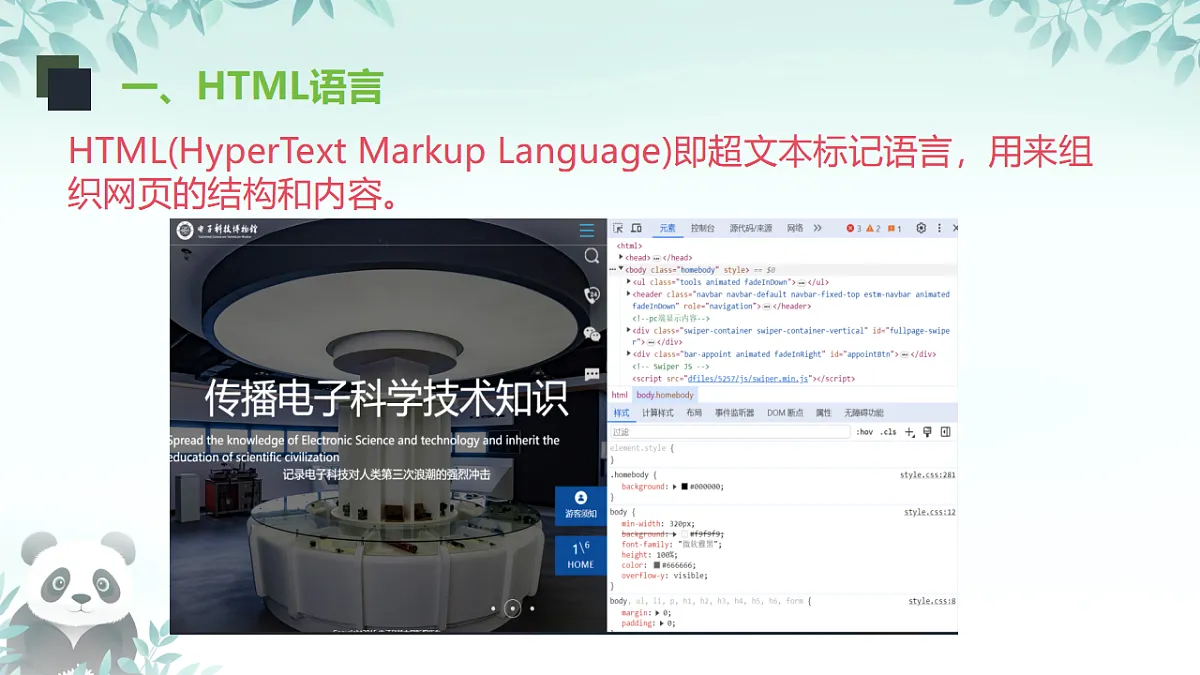Screen dimensions: 1200x675
Task: Click the museum logo on the webpage
Action: 218,231
